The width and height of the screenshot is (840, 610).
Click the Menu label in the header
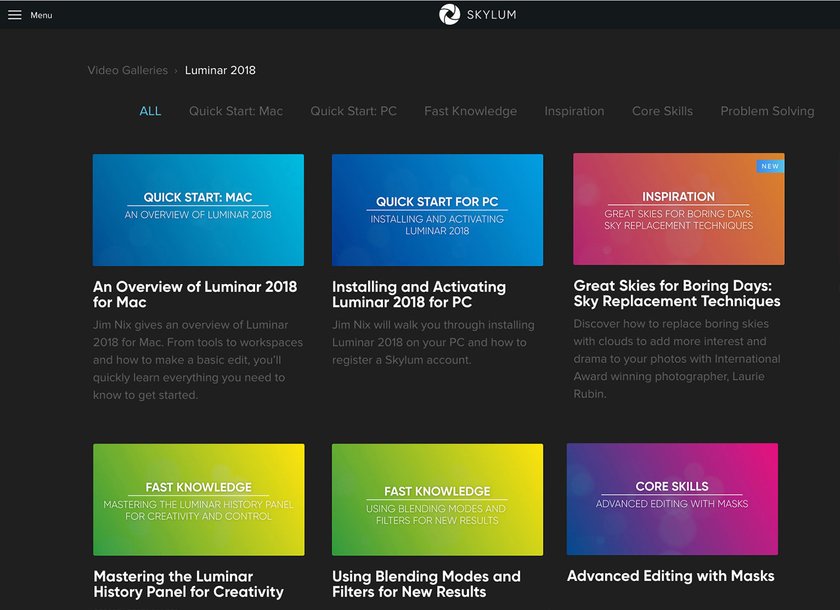point(41,15)
